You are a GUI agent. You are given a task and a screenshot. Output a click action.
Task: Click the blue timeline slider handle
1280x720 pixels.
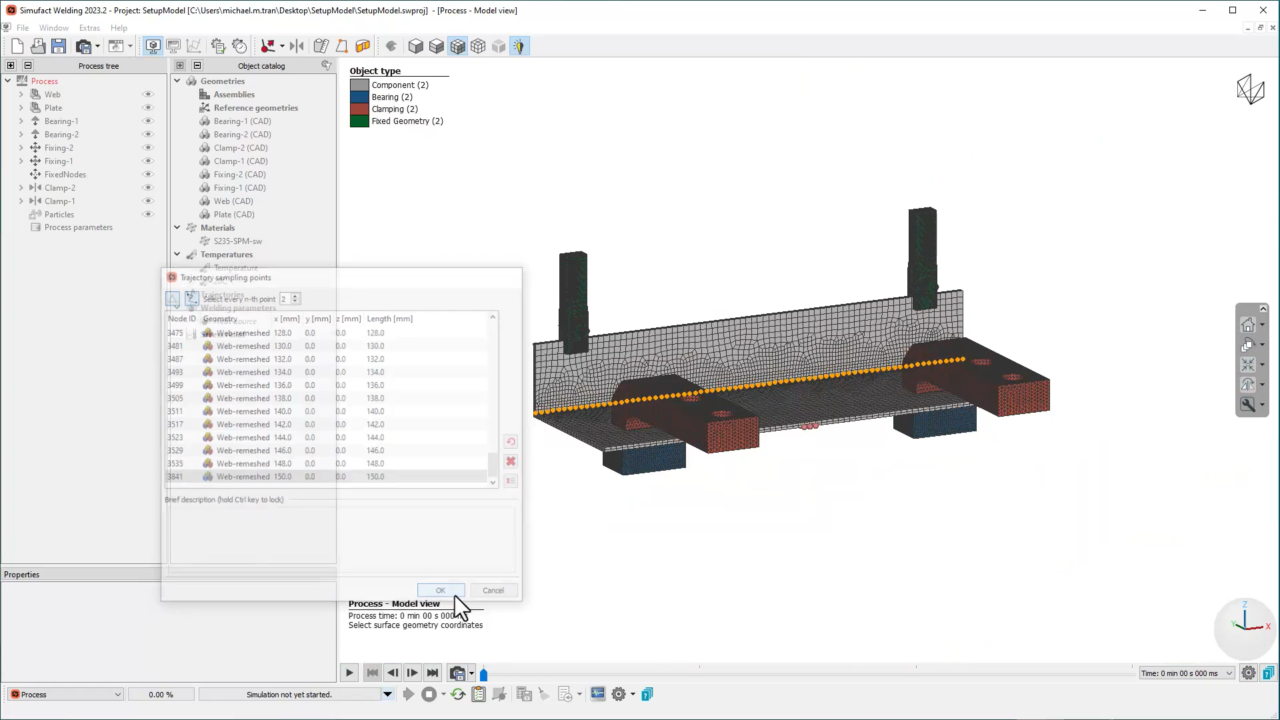click(483, 674)
